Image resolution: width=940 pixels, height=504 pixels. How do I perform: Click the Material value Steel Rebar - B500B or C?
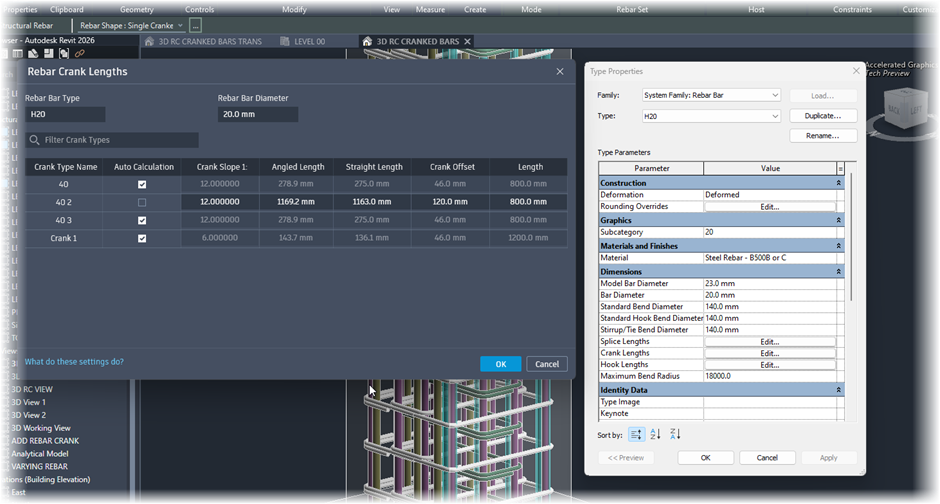770,258
